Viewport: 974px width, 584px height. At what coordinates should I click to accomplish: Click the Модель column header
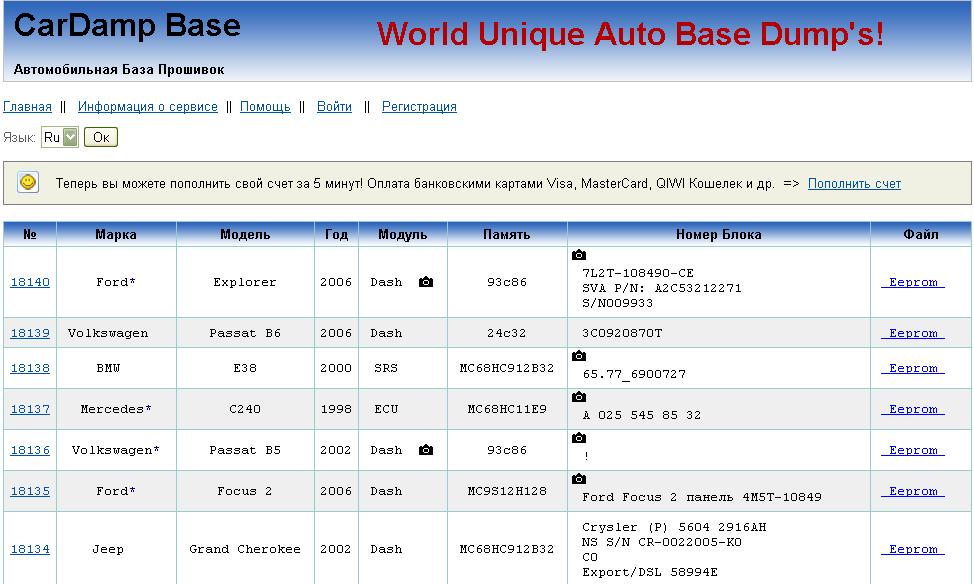(245, 234)
